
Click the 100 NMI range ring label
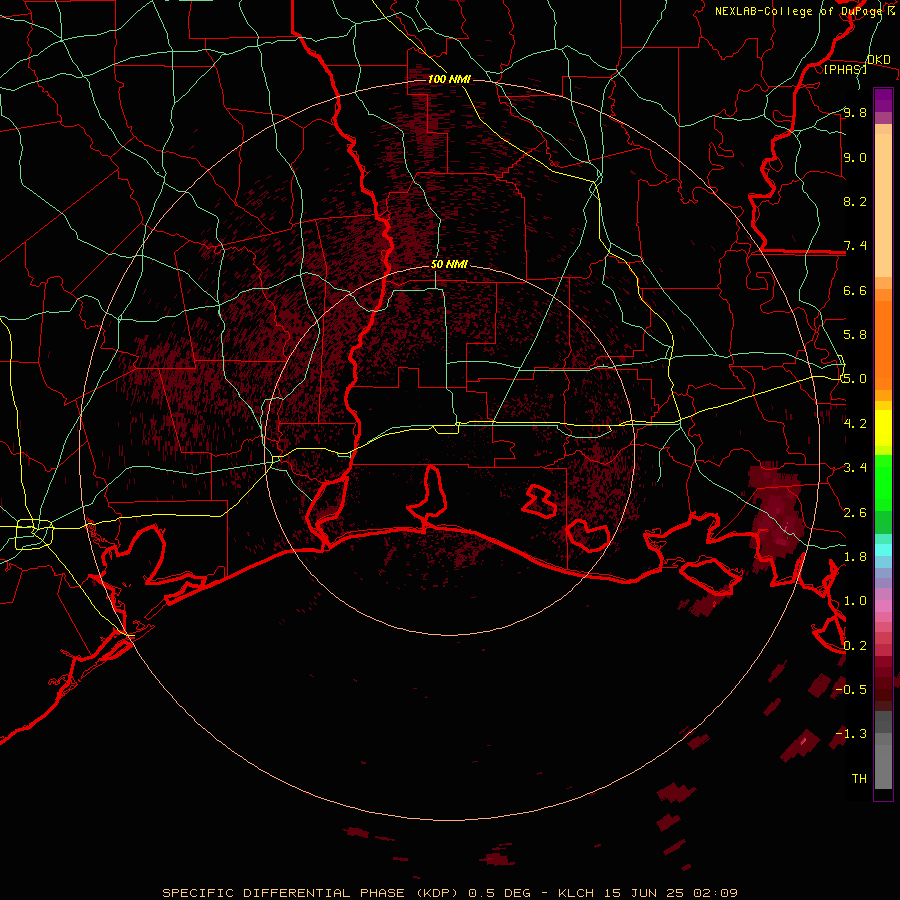pyautogui.click(x=449, y=79)
